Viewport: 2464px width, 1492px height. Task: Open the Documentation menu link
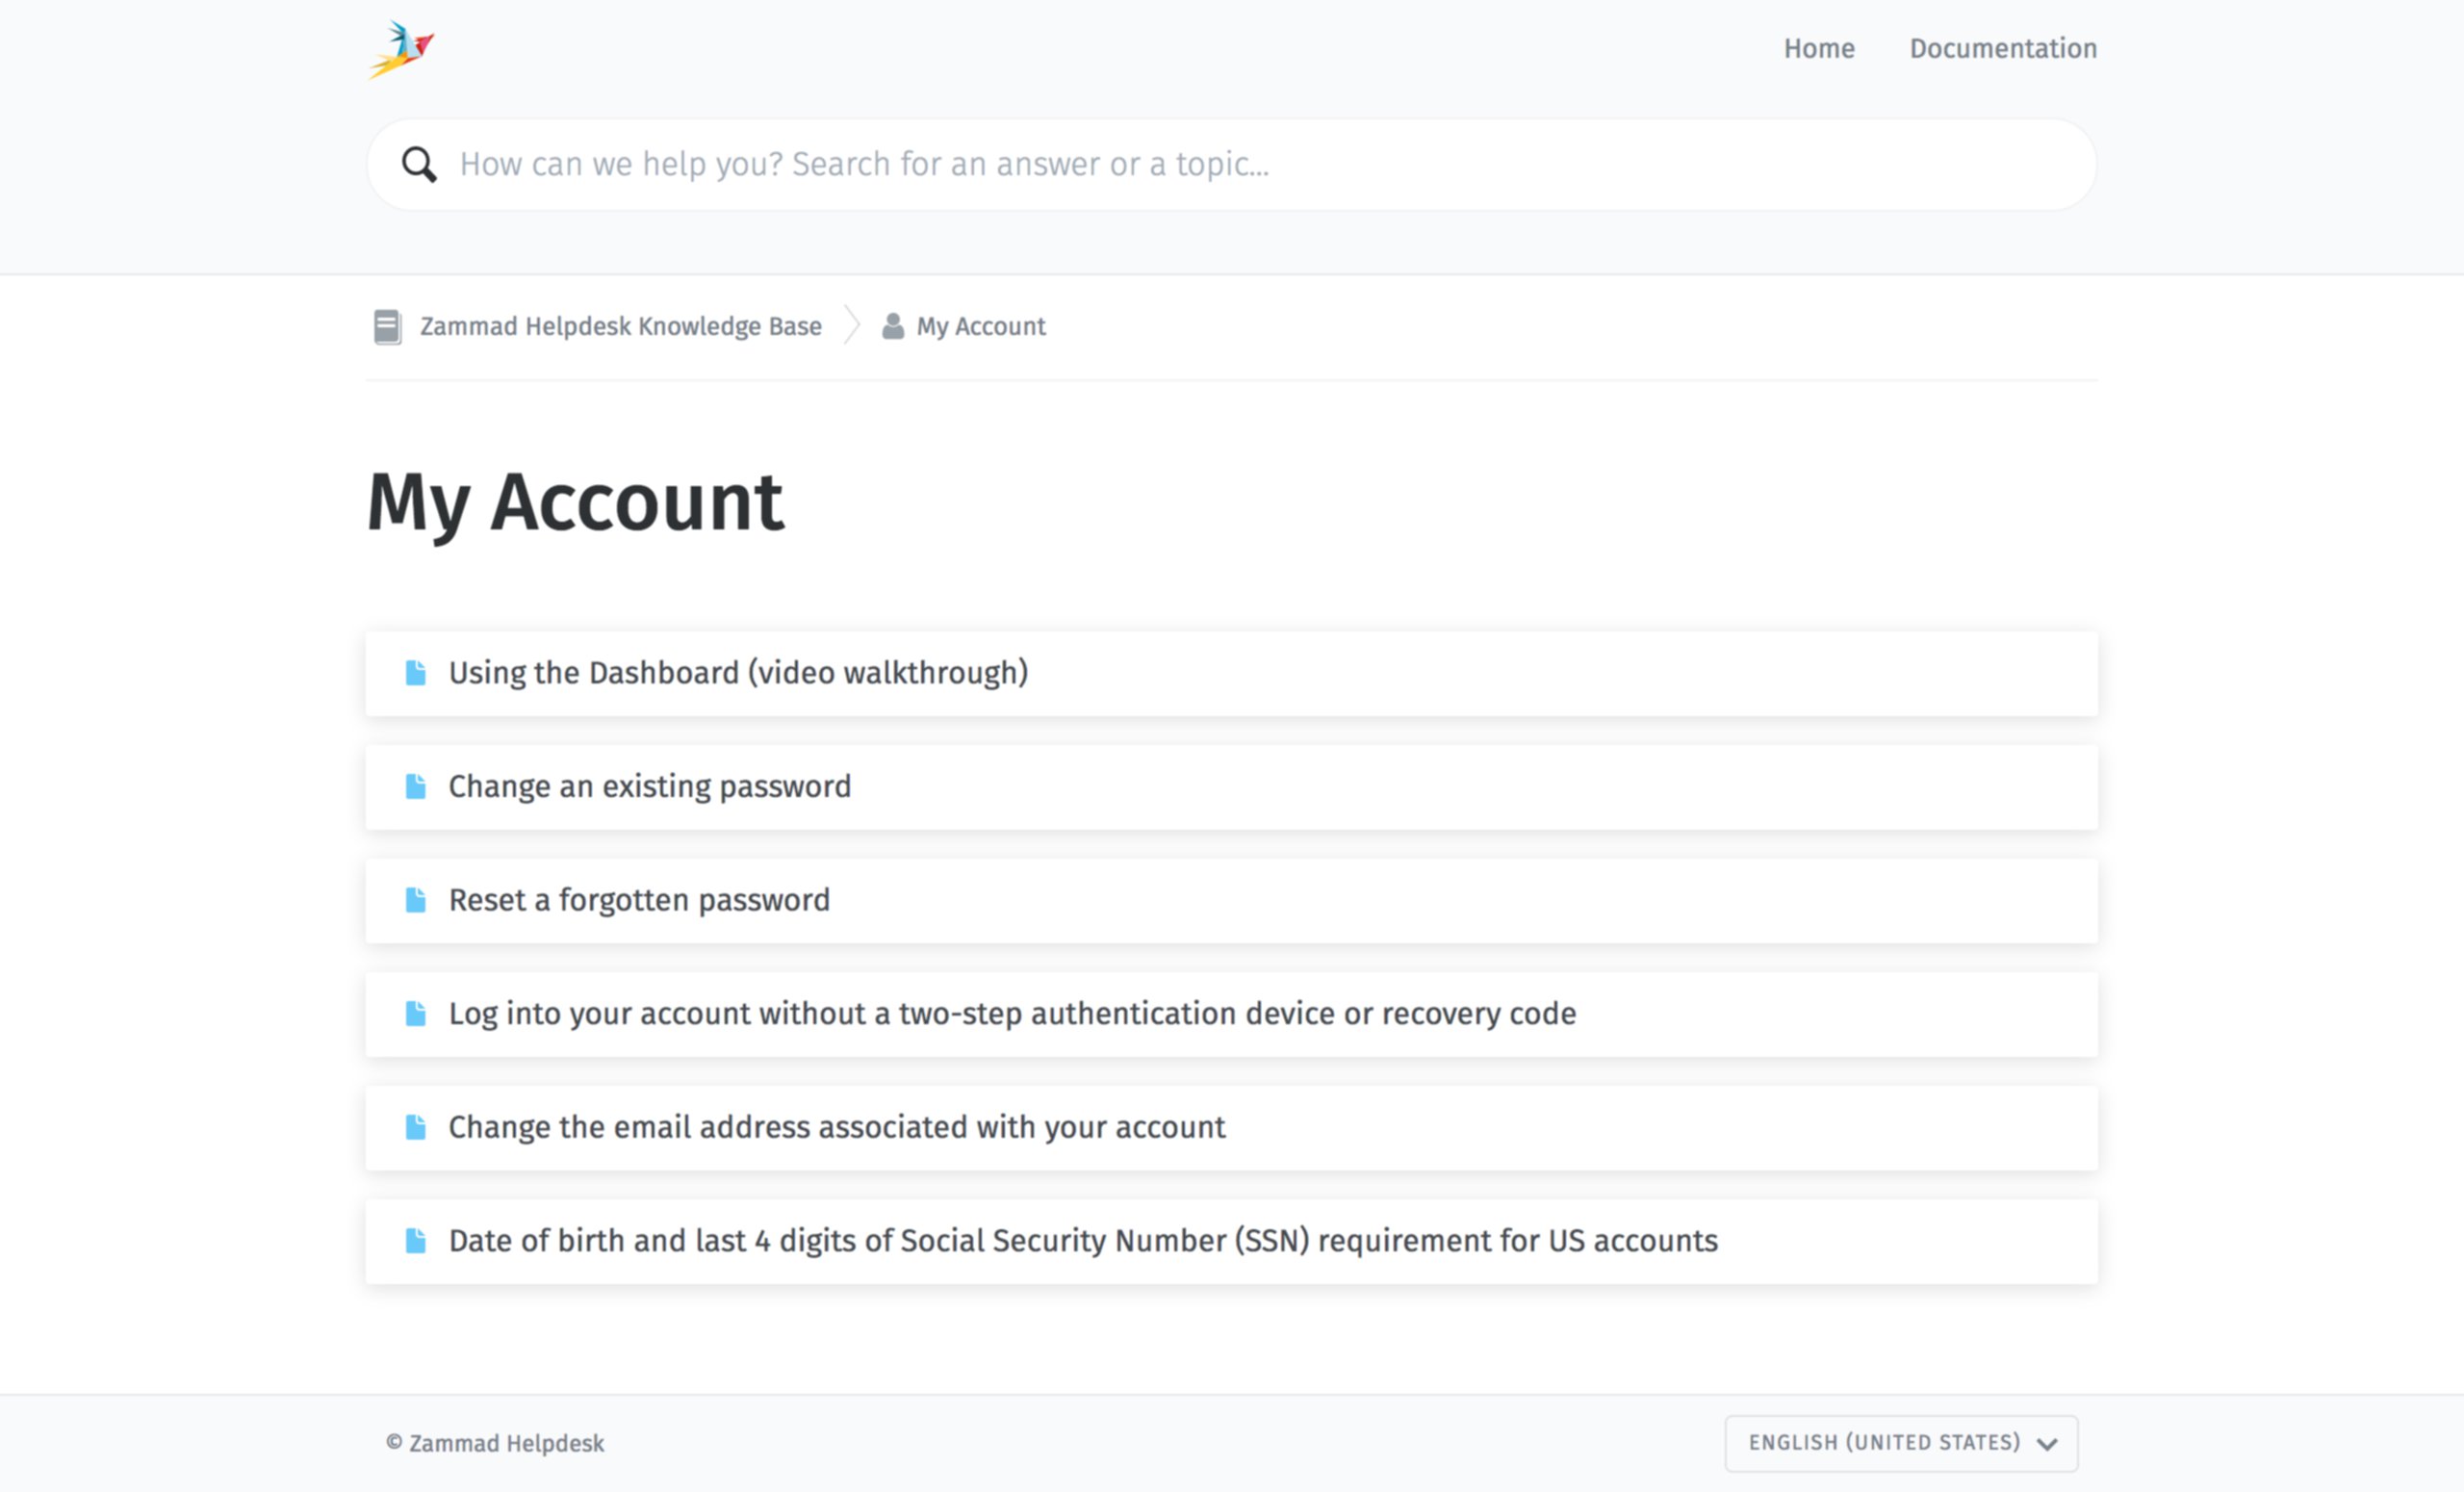pos(2002,48)
